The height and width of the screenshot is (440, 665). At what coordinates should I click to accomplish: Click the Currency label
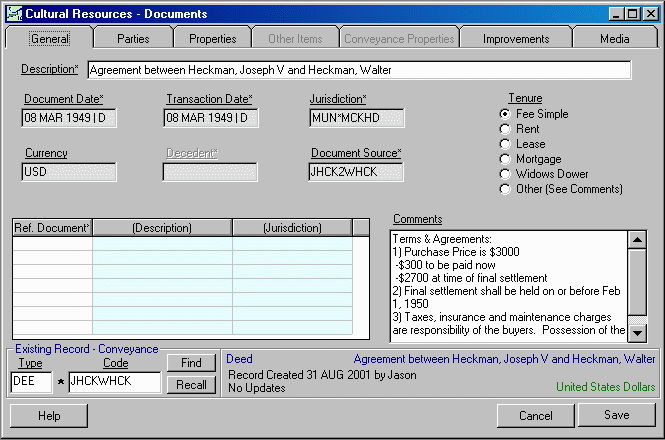[46, 153]
